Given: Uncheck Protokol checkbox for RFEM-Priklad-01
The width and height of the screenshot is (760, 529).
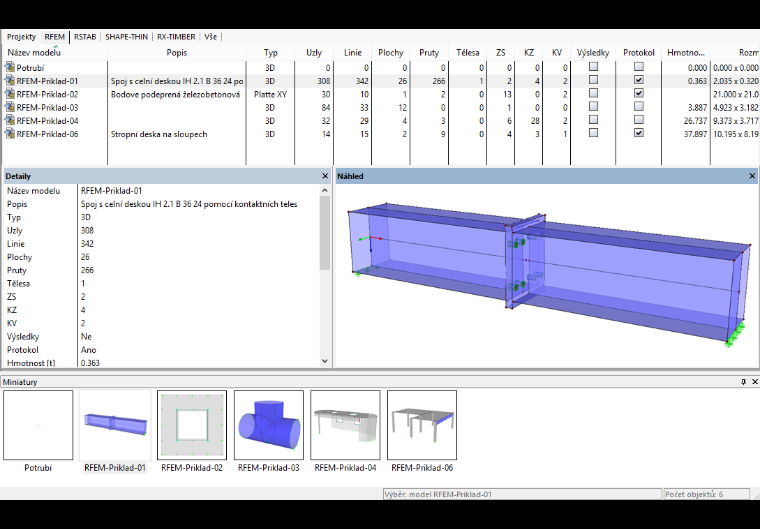Looking at the screenshot, I should coord(639,80).
